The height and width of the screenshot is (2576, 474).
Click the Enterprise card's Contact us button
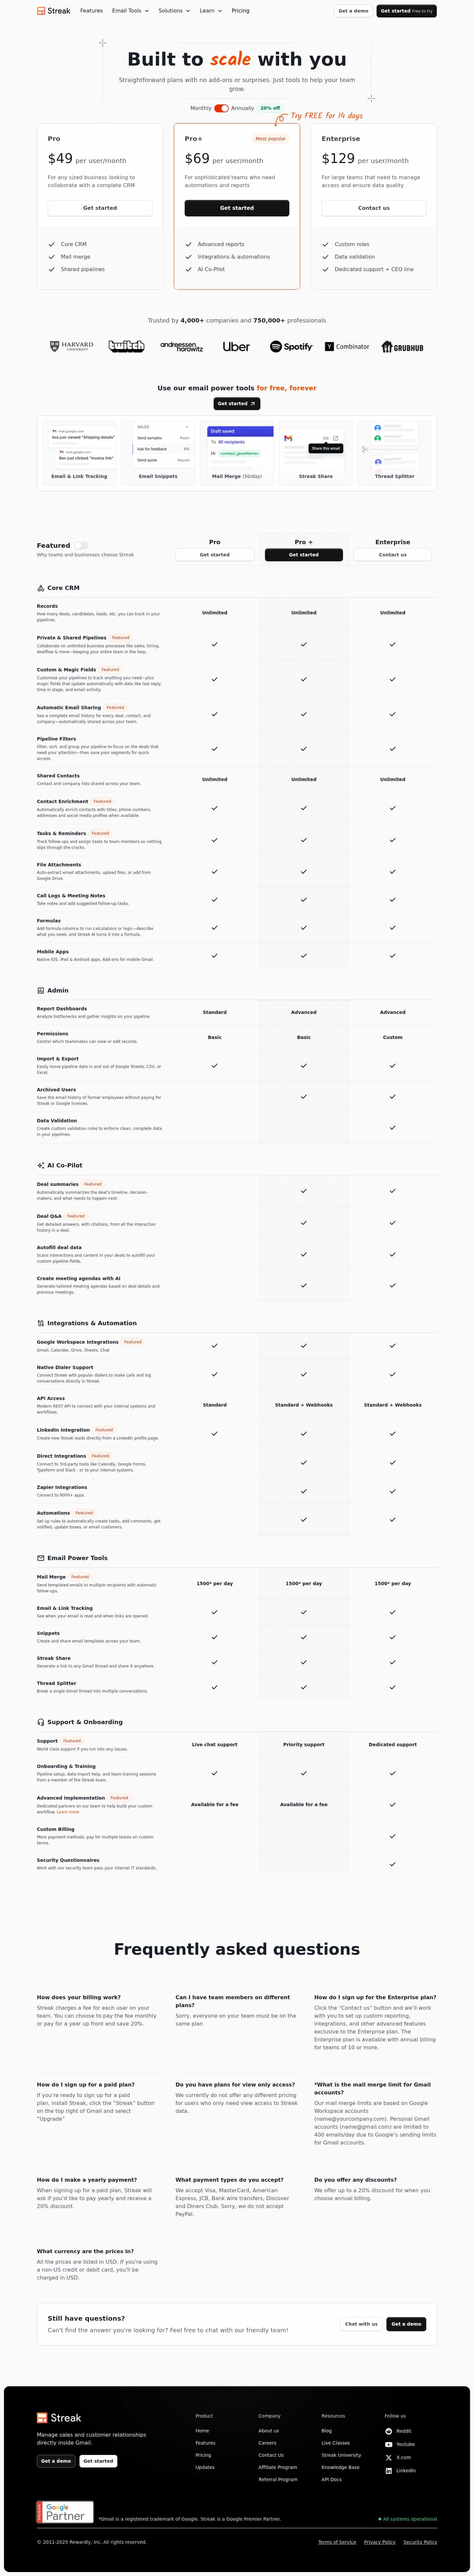click(x=373, y=208)
